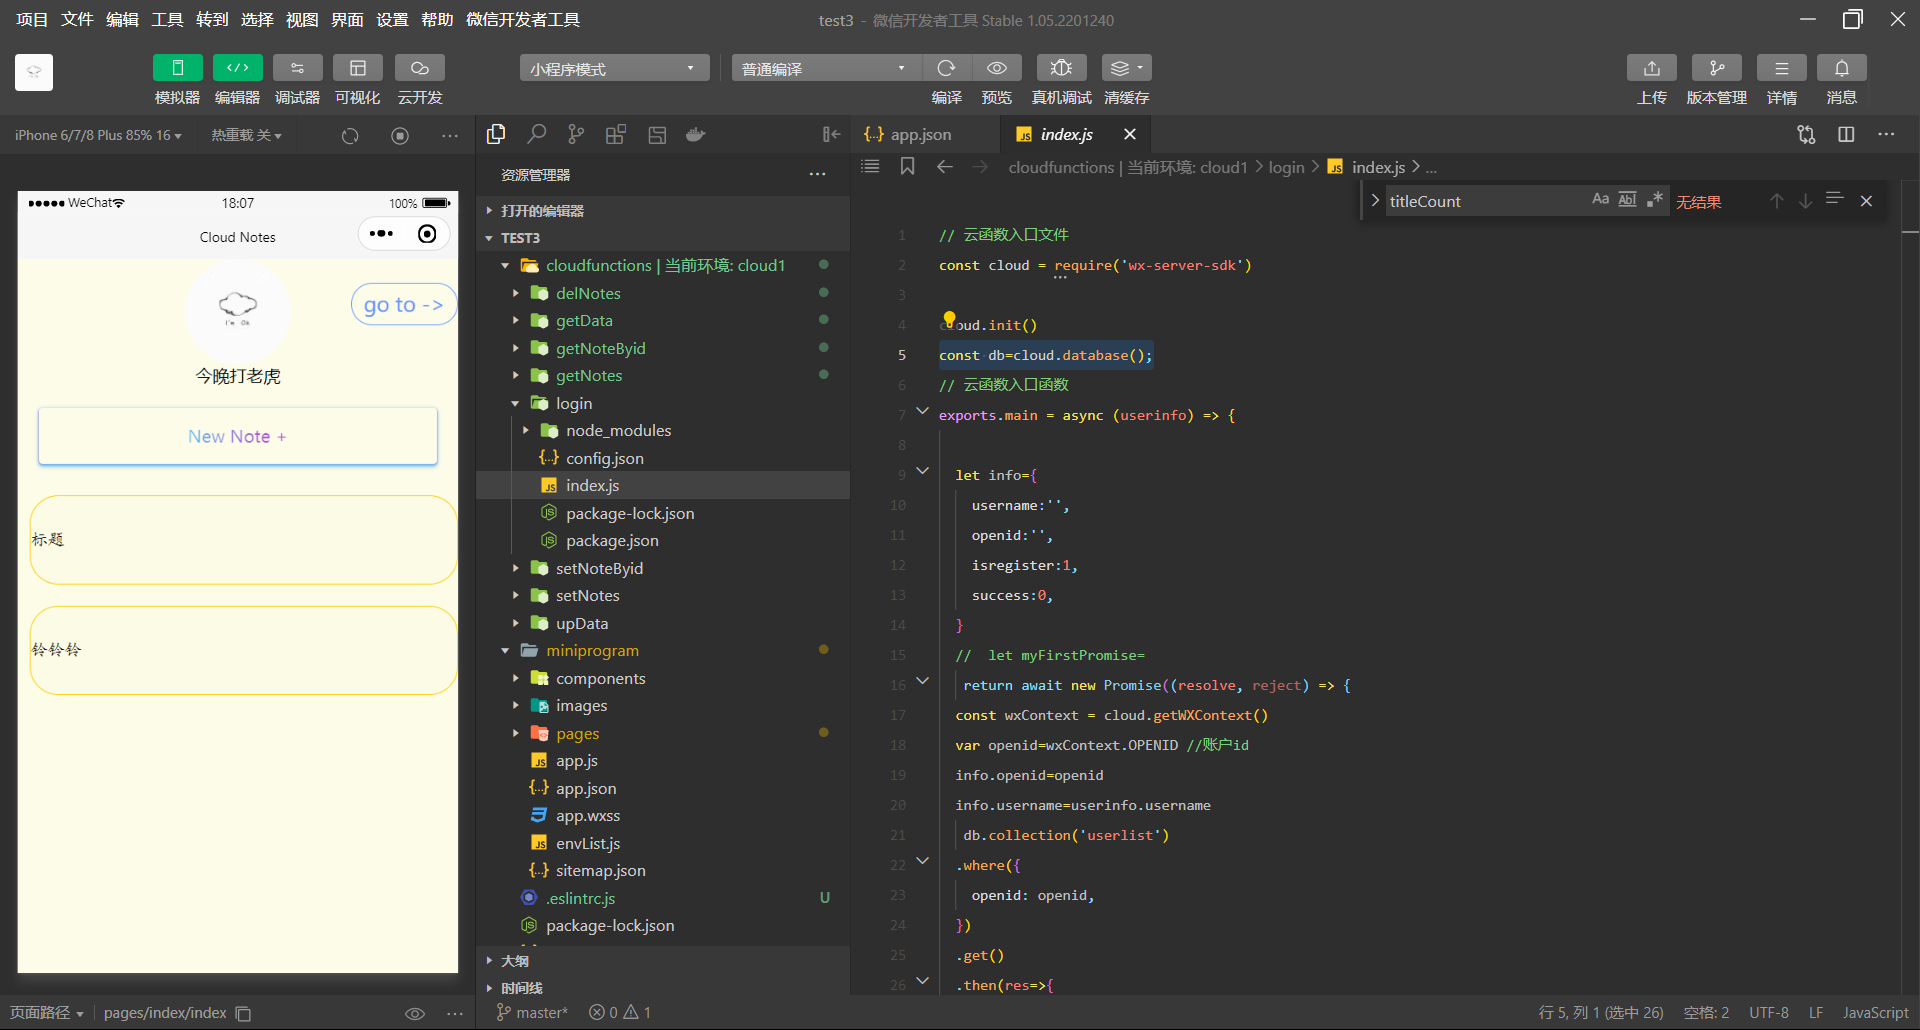
Task: Toggle the simulator (模拟器) panel
Action: click(x=177, y=68)
